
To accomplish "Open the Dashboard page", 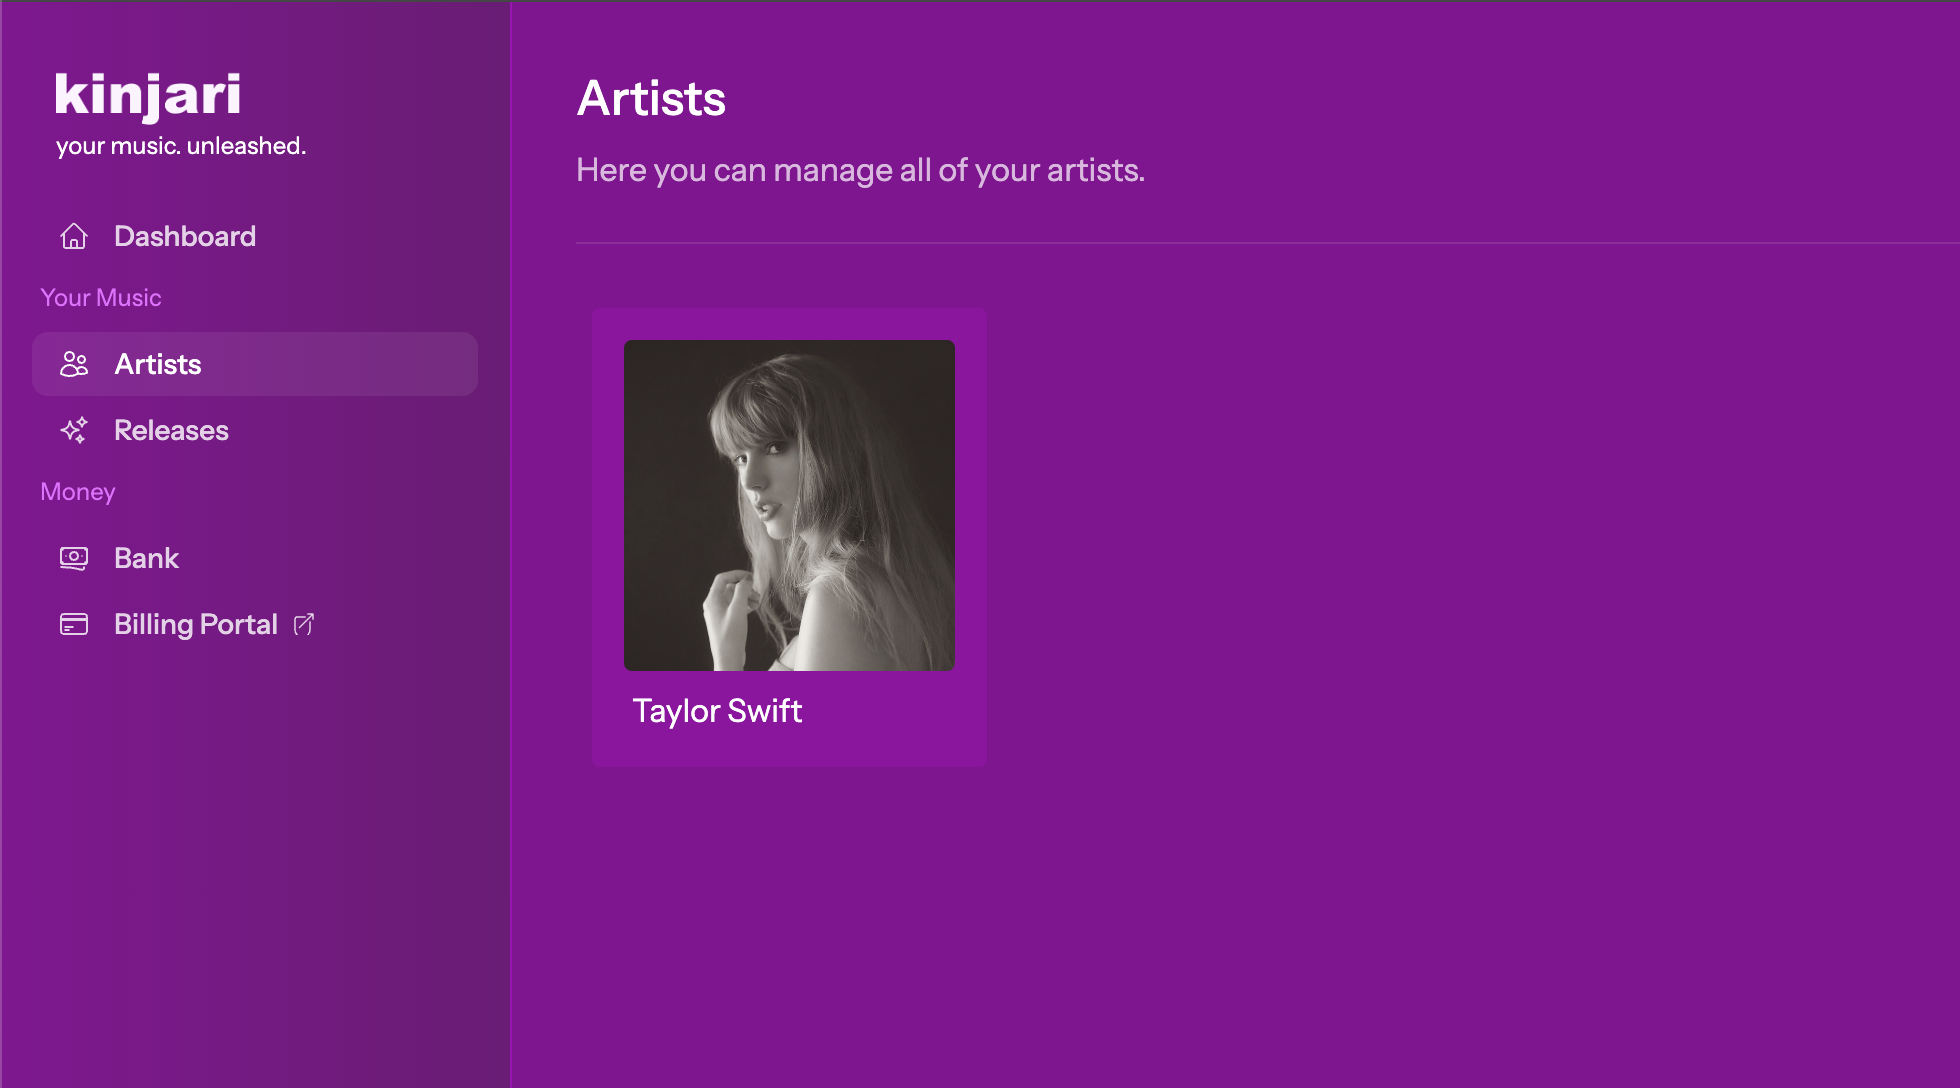I will point(255,236).
